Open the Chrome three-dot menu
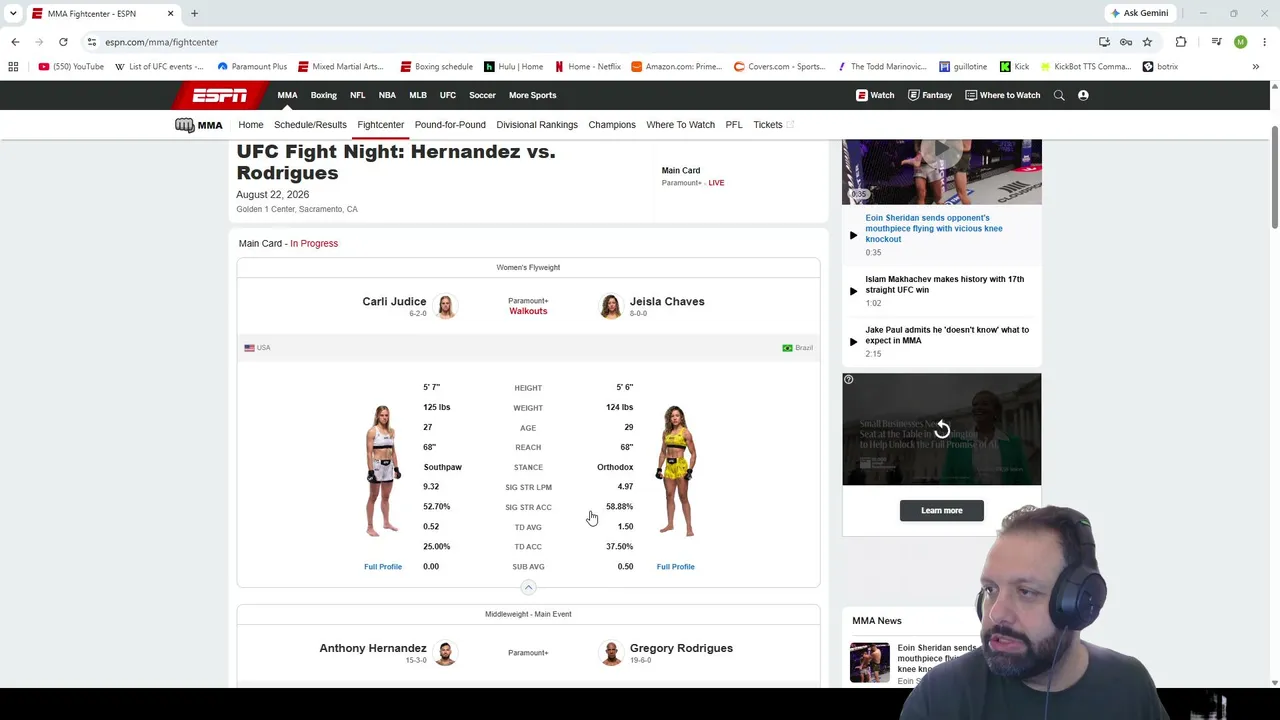1280x720 pixels. pos(1264,42)
